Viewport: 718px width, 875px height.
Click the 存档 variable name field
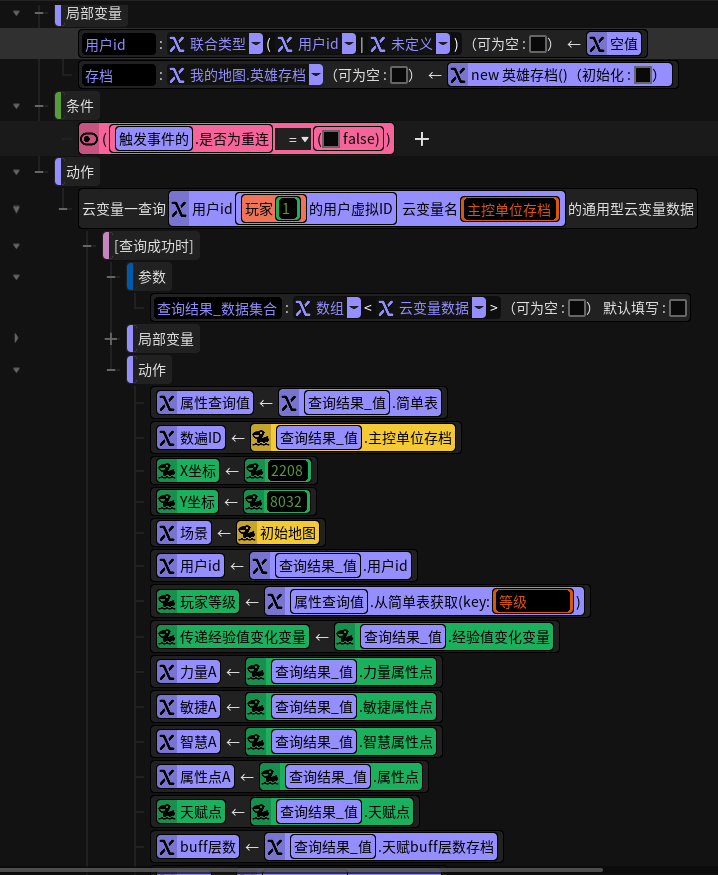pyautogui.click(x=119, y=75)
